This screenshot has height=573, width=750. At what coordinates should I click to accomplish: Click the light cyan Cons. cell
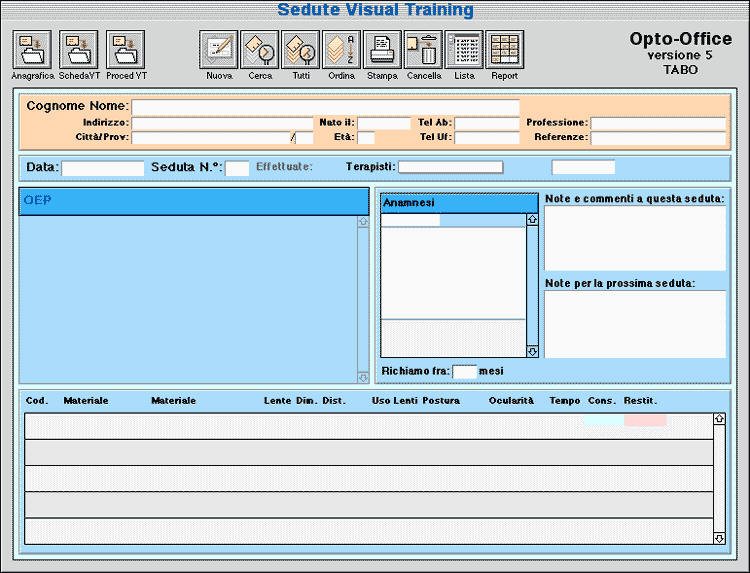tap(604, 420)
